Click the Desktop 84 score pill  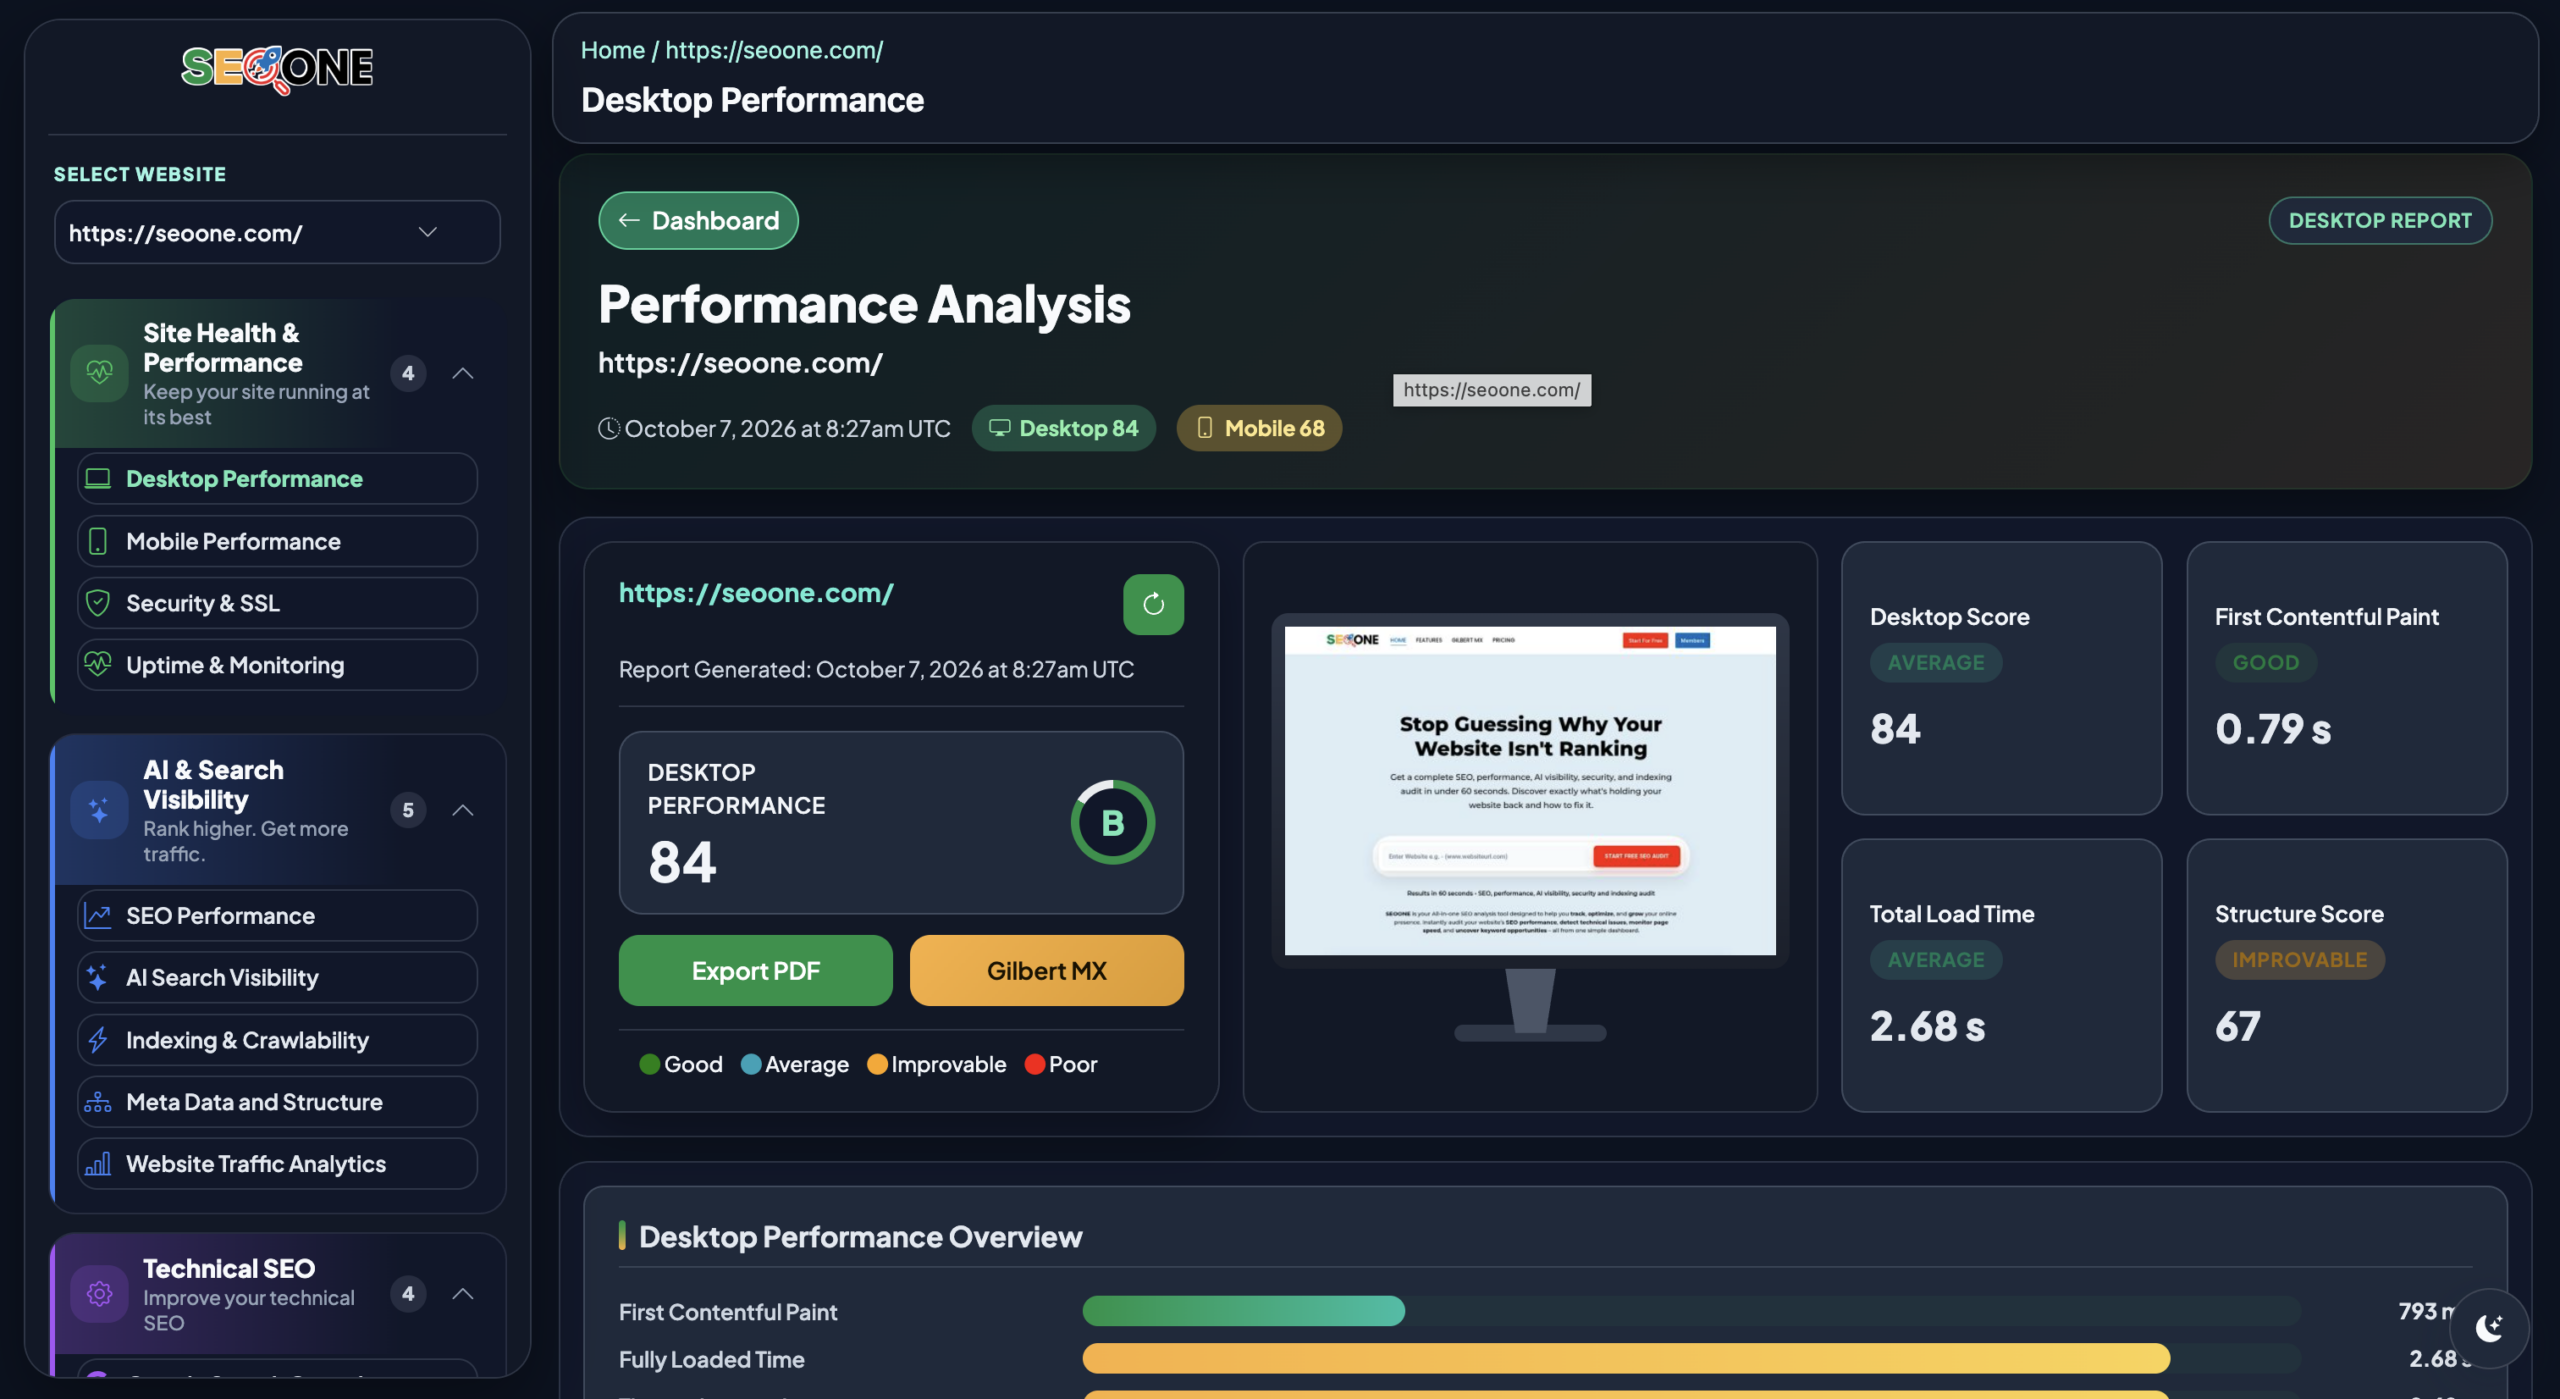point(1063,428)
